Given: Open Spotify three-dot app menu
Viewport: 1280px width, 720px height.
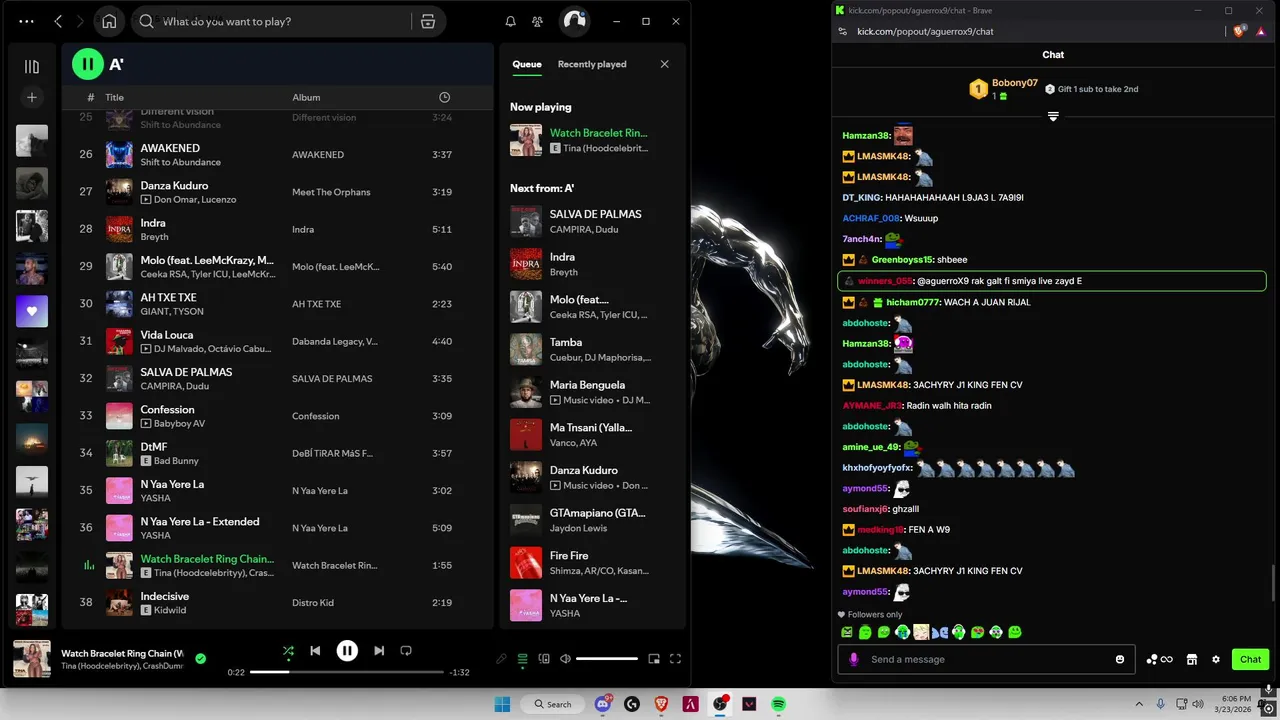Looking at the screenshot, I should click(26, 21).
